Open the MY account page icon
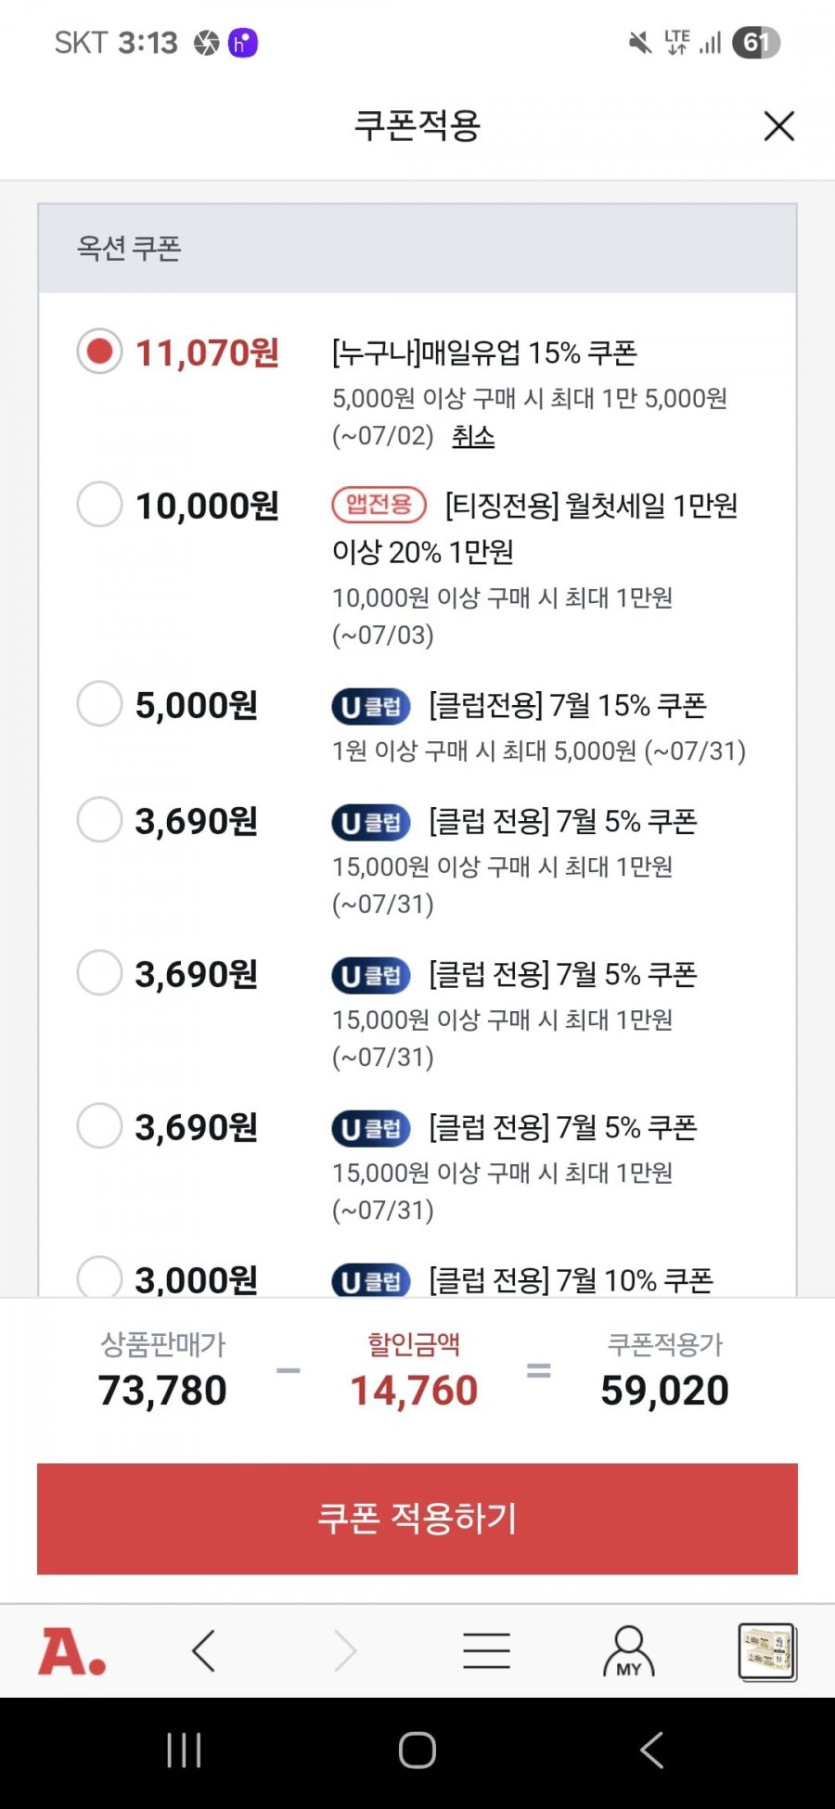835x1809 pixels. pos(628,1651)
